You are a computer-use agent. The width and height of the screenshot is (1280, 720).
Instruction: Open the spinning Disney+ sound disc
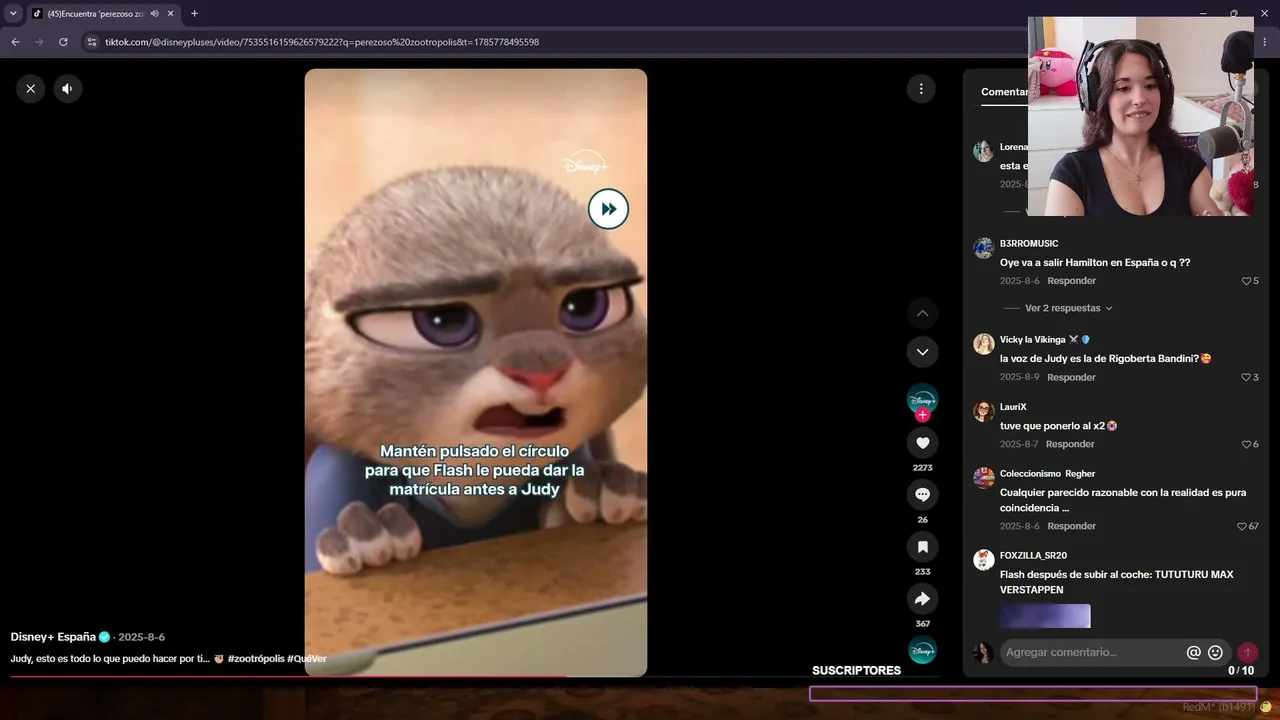tap(922, 650)
